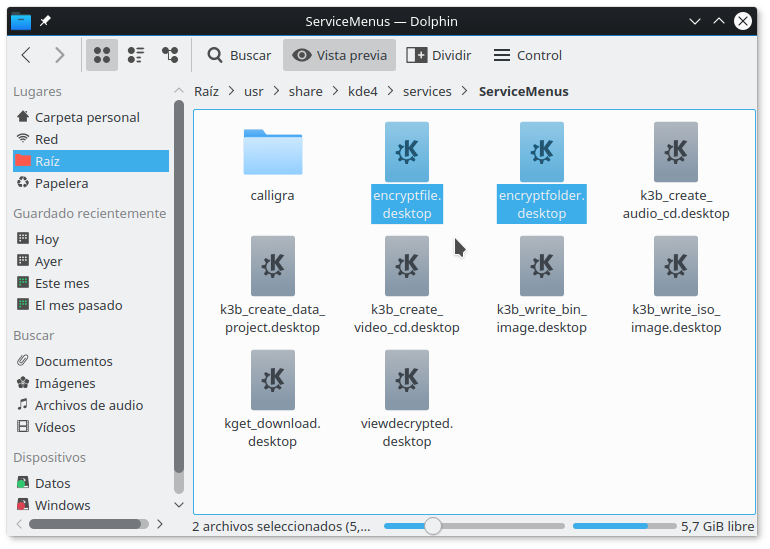Navigate to usr in breadcrumb

[254, 92]
